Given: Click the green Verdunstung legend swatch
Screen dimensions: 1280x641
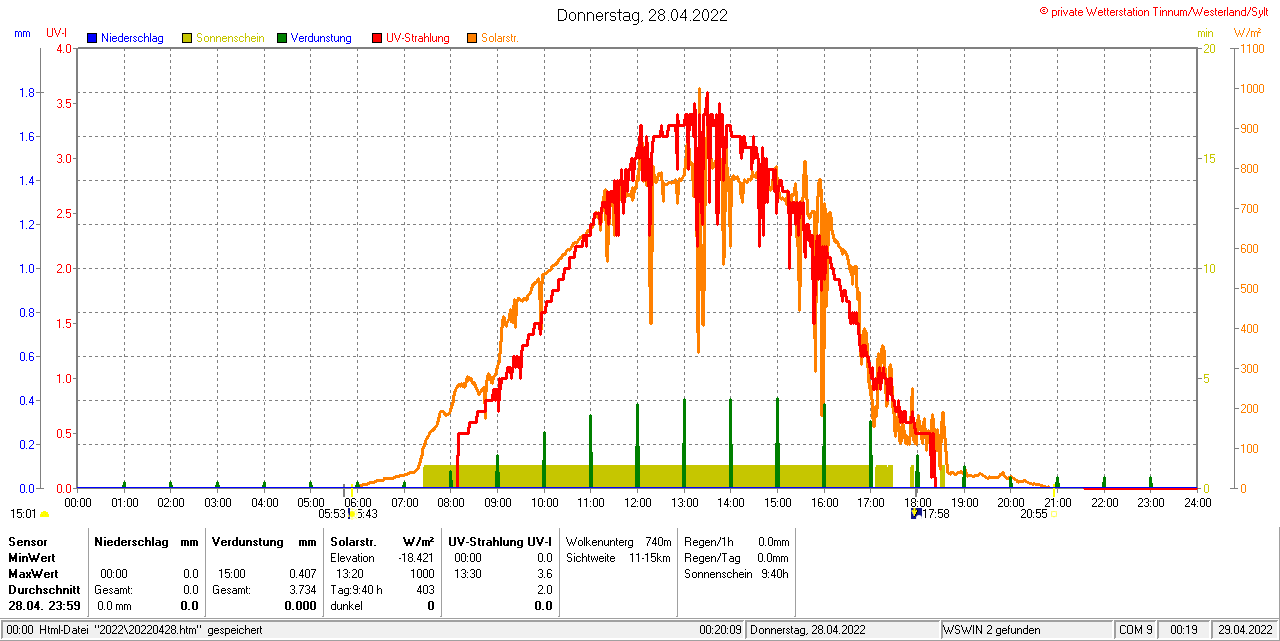Looking at the screenshot, I should pyautogui.click(x=282, y=38).
